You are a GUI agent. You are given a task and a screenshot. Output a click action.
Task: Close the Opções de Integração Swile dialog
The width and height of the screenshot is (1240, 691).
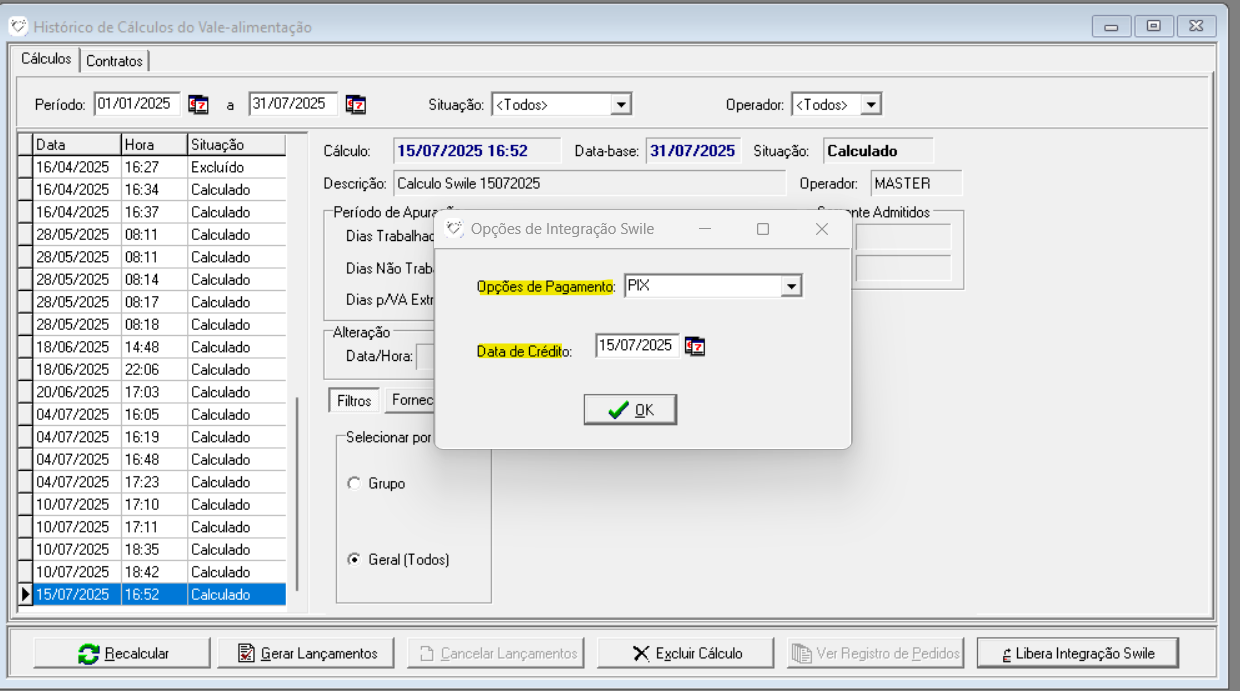pyautogui.click(x=822, y=229)
